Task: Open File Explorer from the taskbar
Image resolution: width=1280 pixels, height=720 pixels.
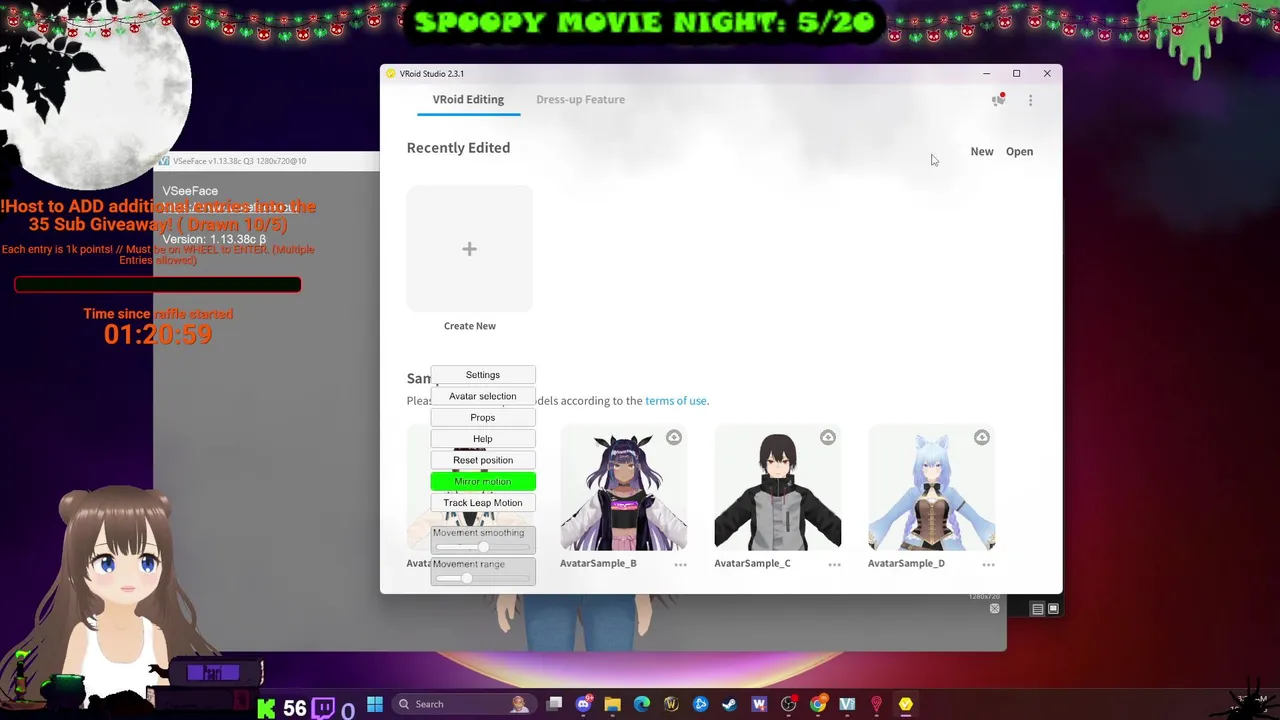Action: 613,704
